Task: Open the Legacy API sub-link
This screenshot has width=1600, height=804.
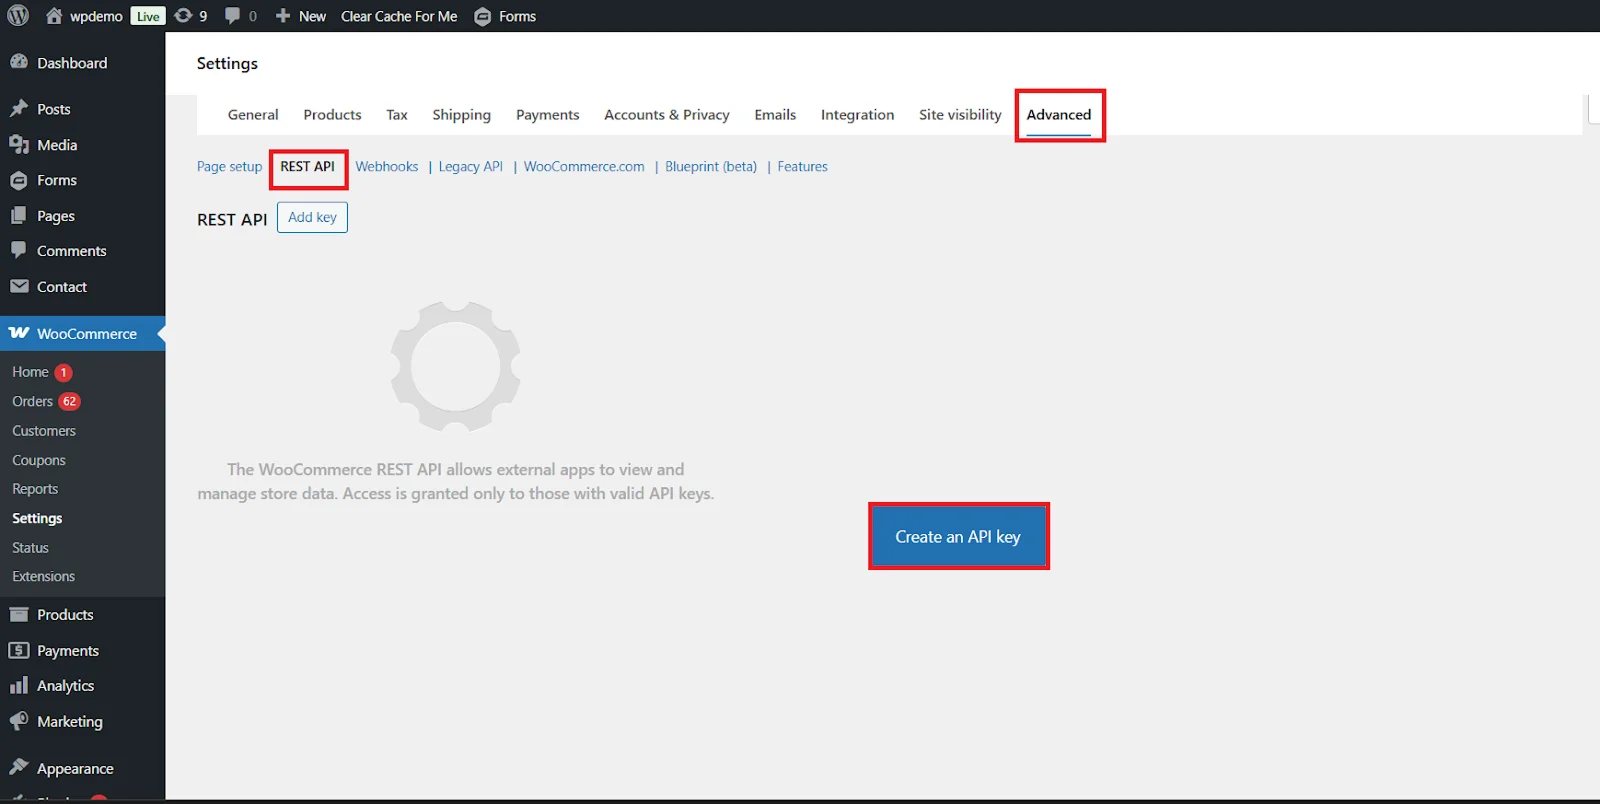Action: [x=471, y=166]
